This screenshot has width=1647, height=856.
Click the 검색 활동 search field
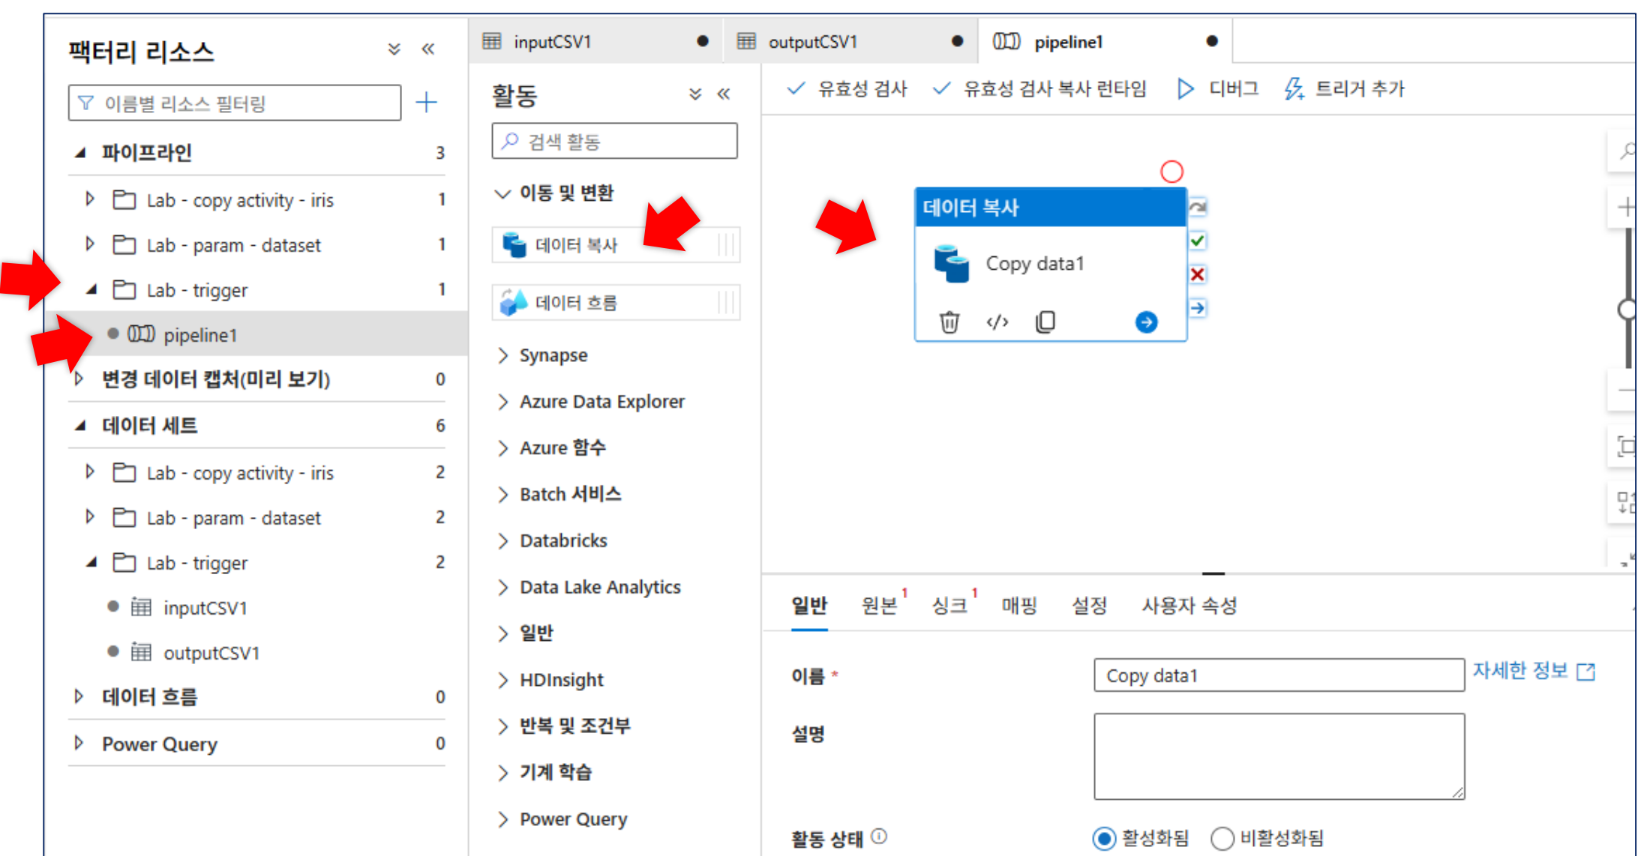(615, 141)
